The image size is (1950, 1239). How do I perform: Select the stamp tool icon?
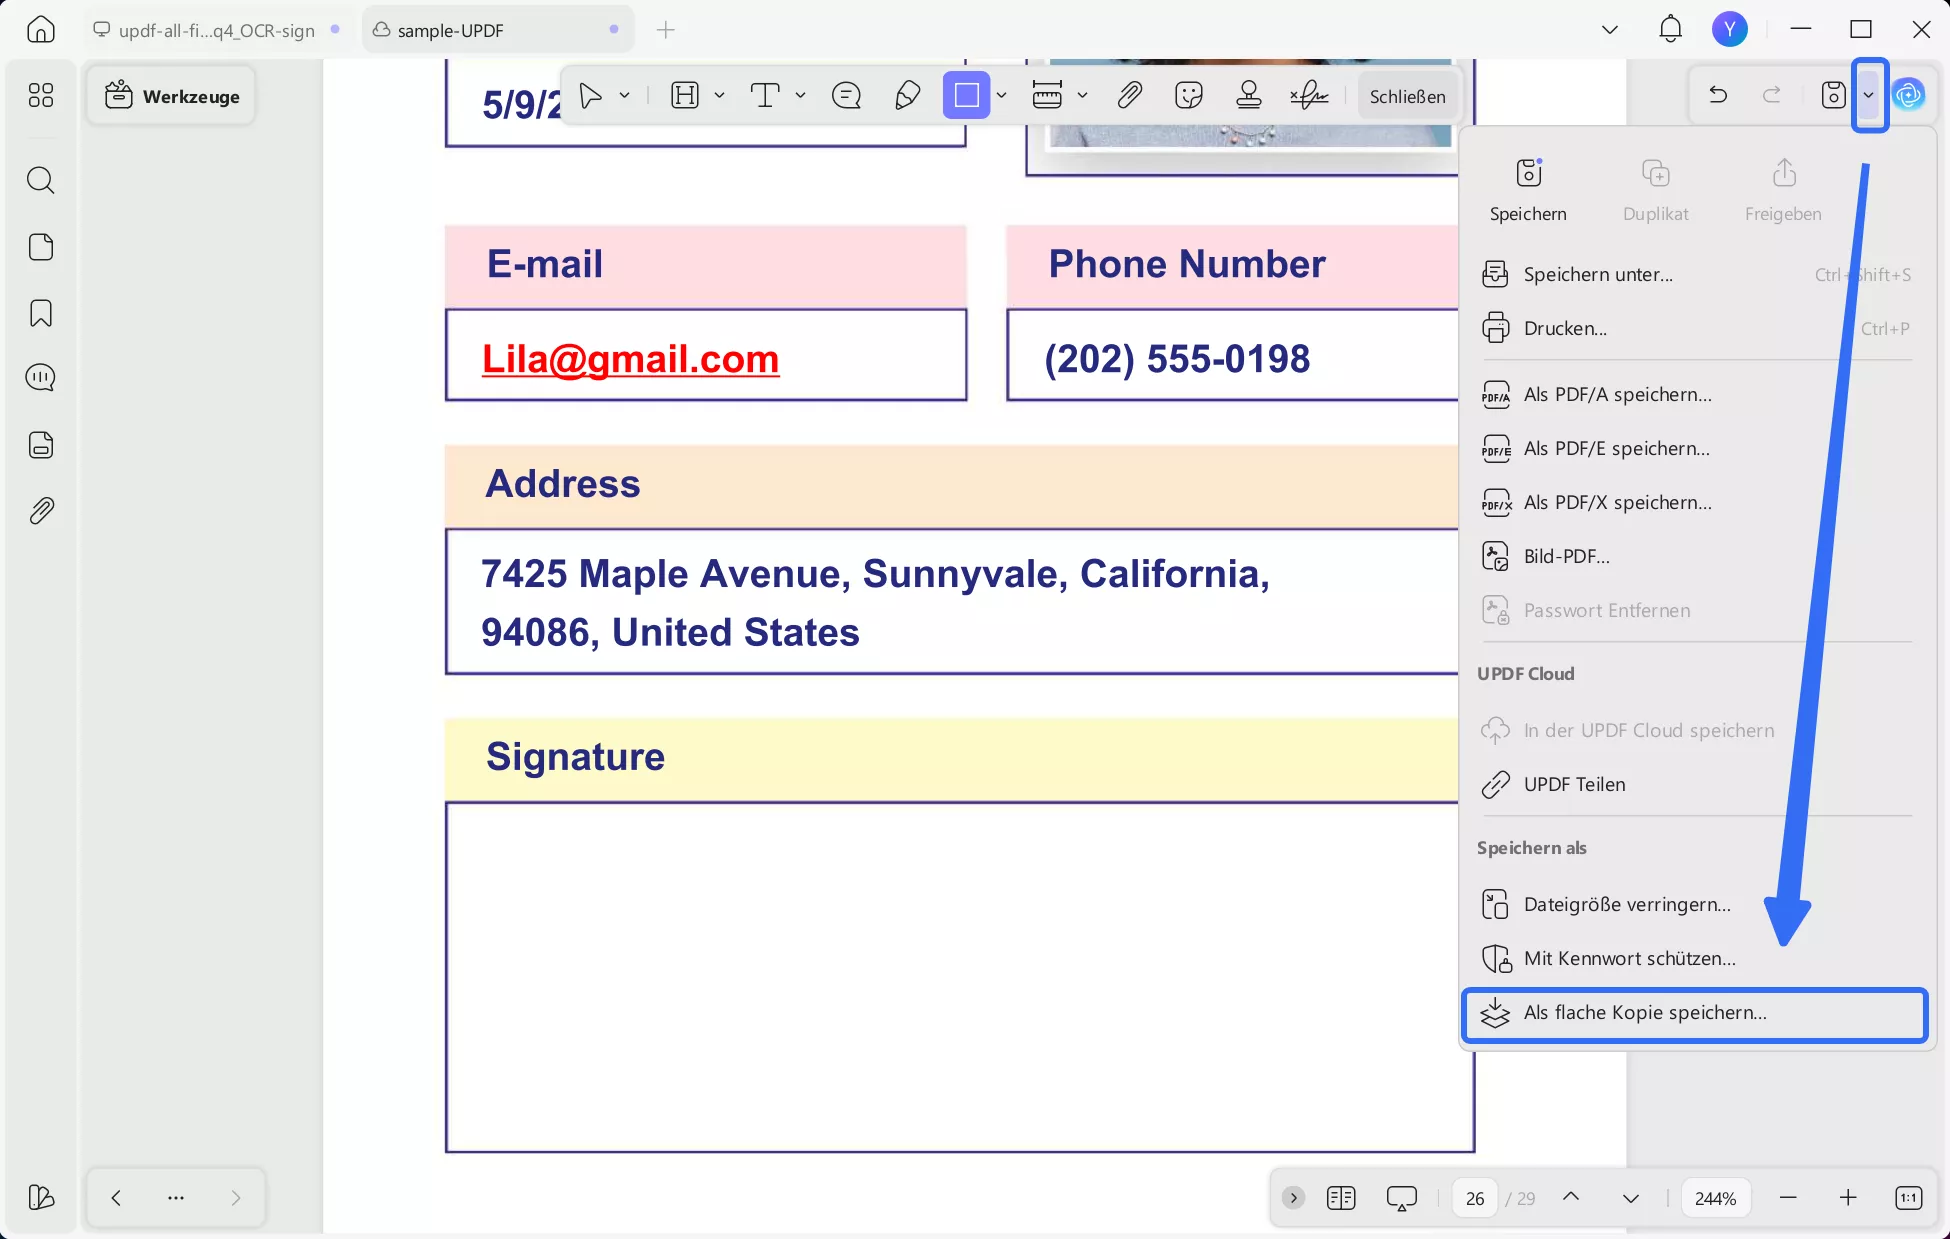(x=1248, y=95)
